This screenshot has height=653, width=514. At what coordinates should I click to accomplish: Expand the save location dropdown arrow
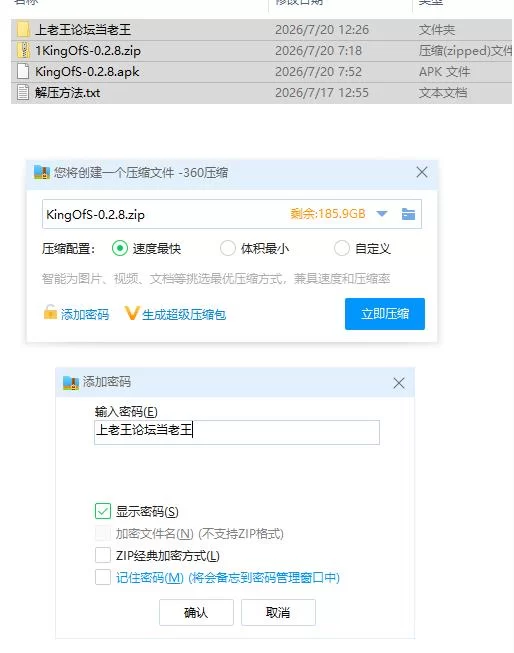382,214
